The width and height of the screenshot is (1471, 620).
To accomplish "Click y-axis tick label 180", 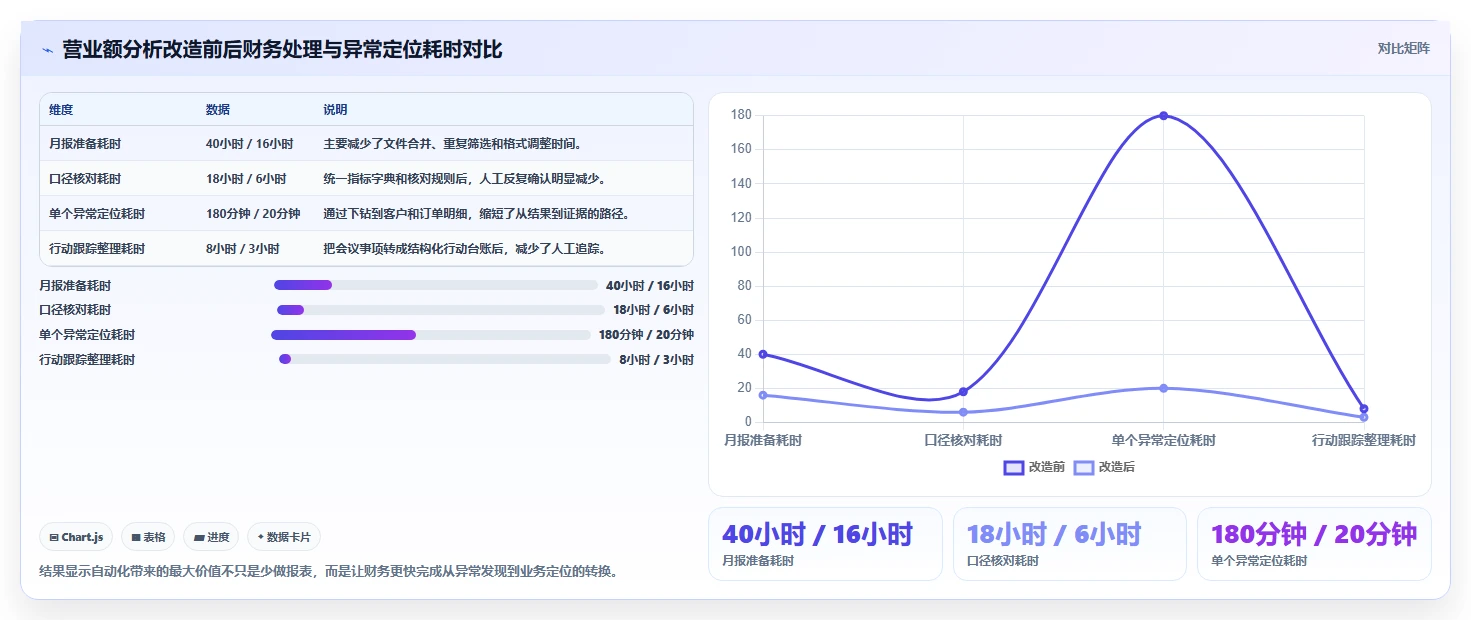I will point(741,115).
